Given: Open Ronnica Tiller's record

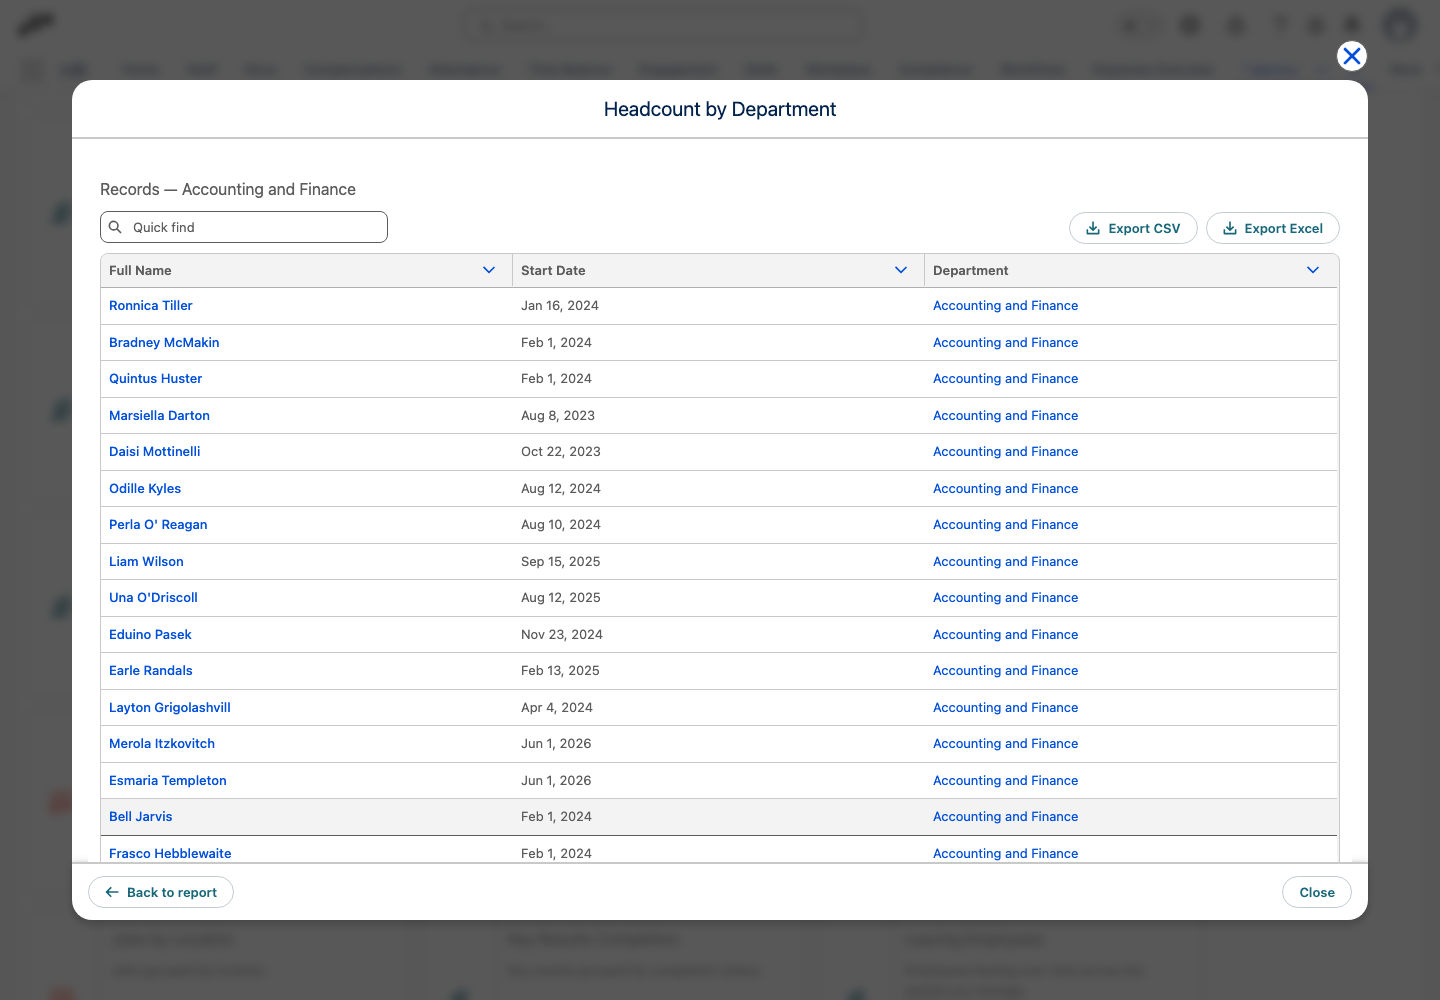Looking at the screenshot, I should [x=151, y=306].
